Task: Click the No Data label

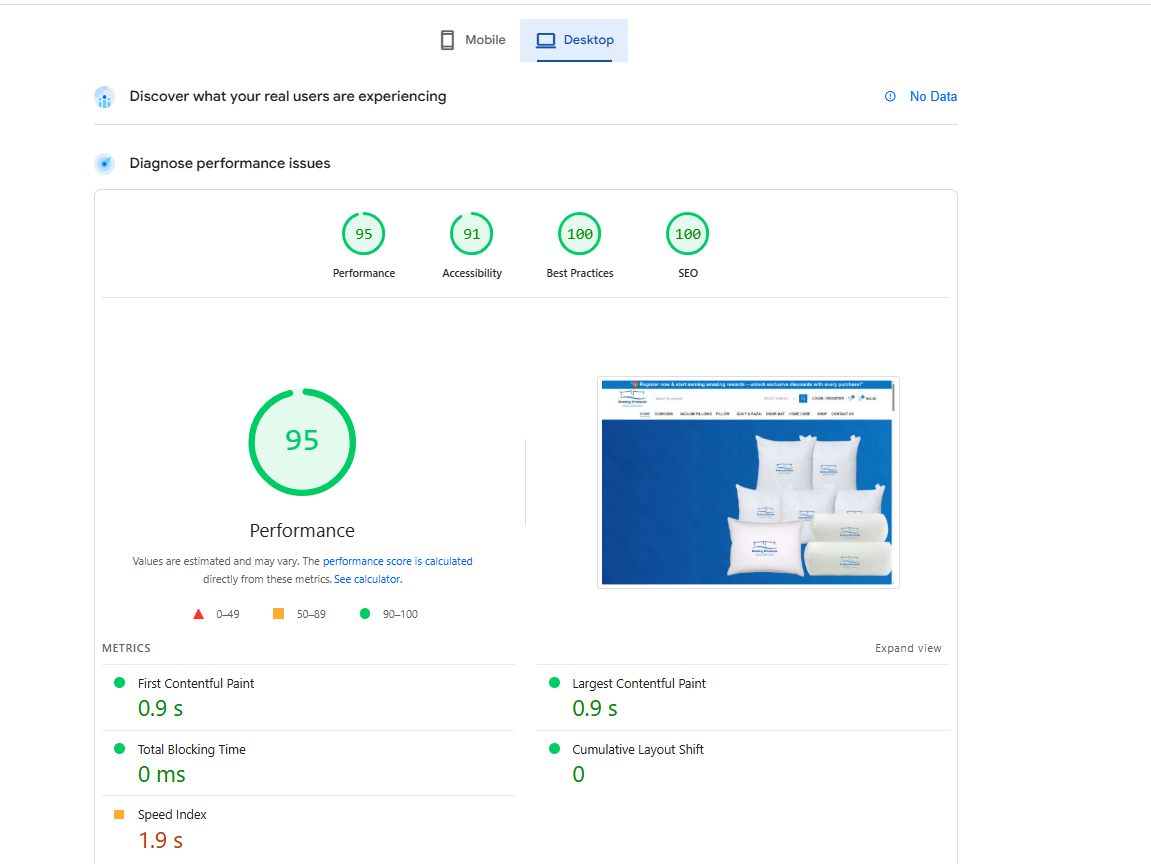Action: click(x=933, y=97)
